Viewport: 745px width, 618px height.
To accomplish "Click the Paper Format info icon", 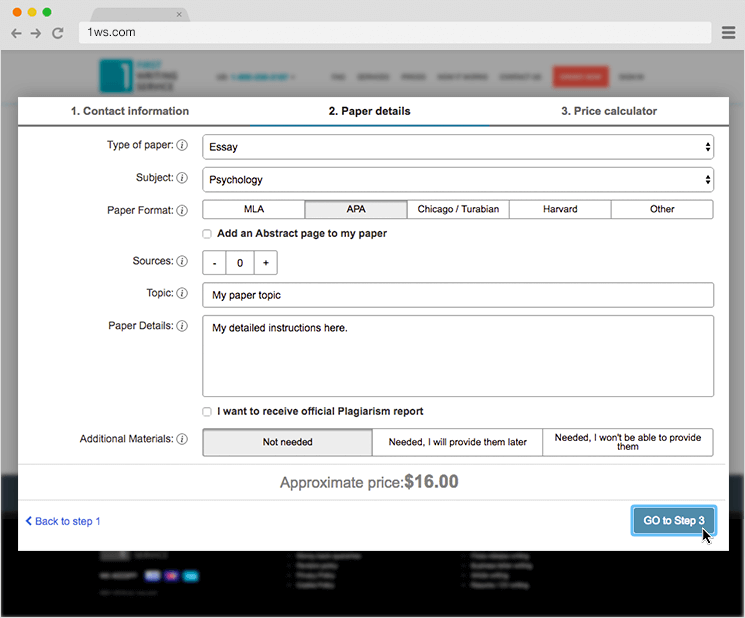I will pos(182,211).
